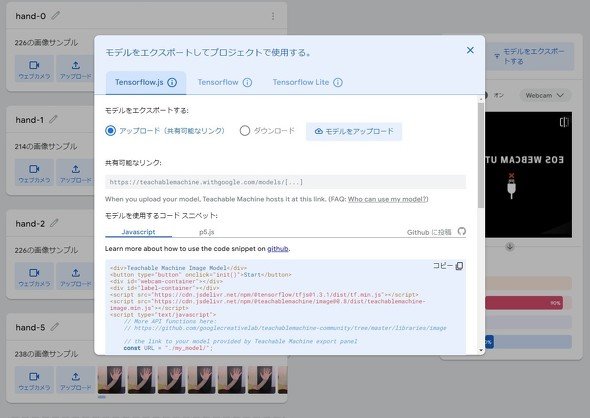Toggle the input オン switch
This screenshot has height=418, width=590.
(486, 95)
